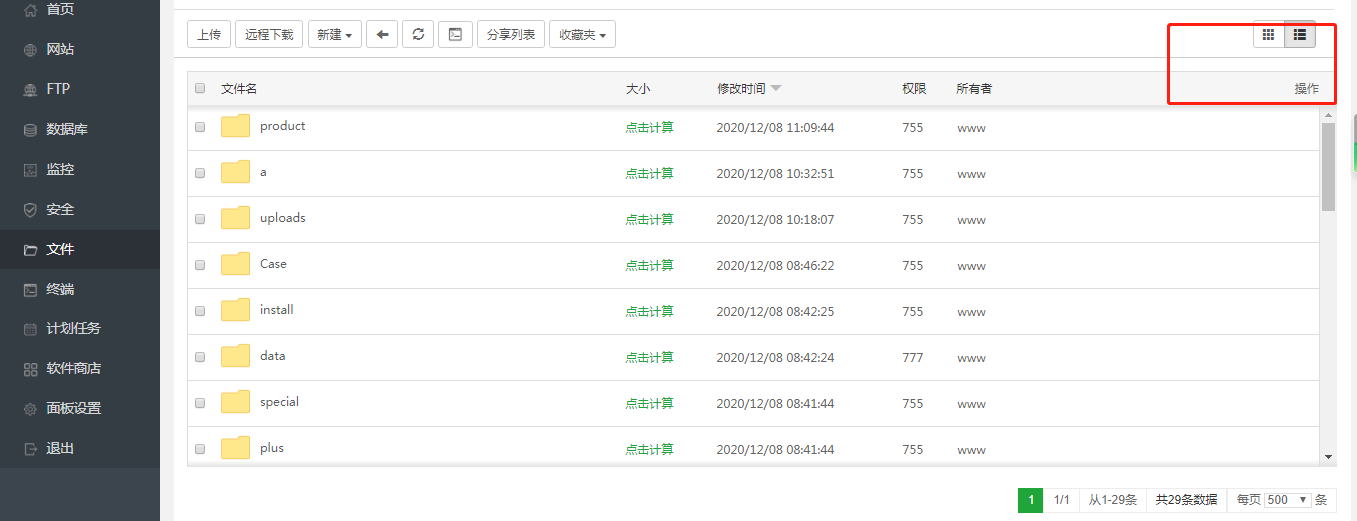Click the 分享列表 button
The height and width of the screenshot is (521, 1357).
click(511, 34)
